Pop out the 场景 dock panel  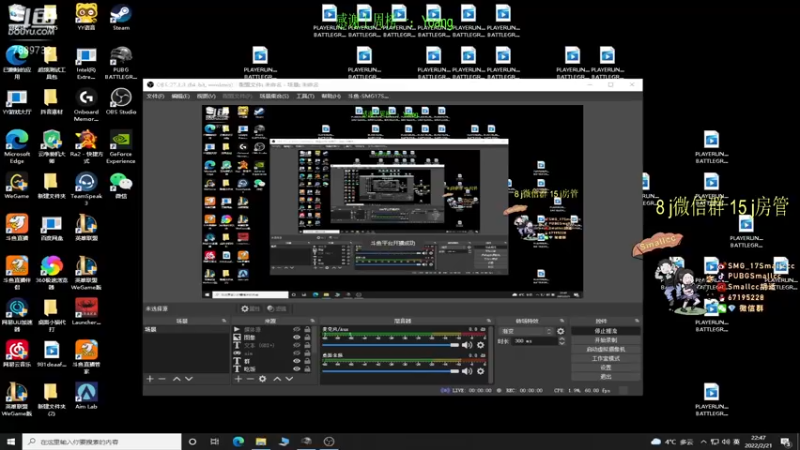pyautogui.click(x=224, y=321)
